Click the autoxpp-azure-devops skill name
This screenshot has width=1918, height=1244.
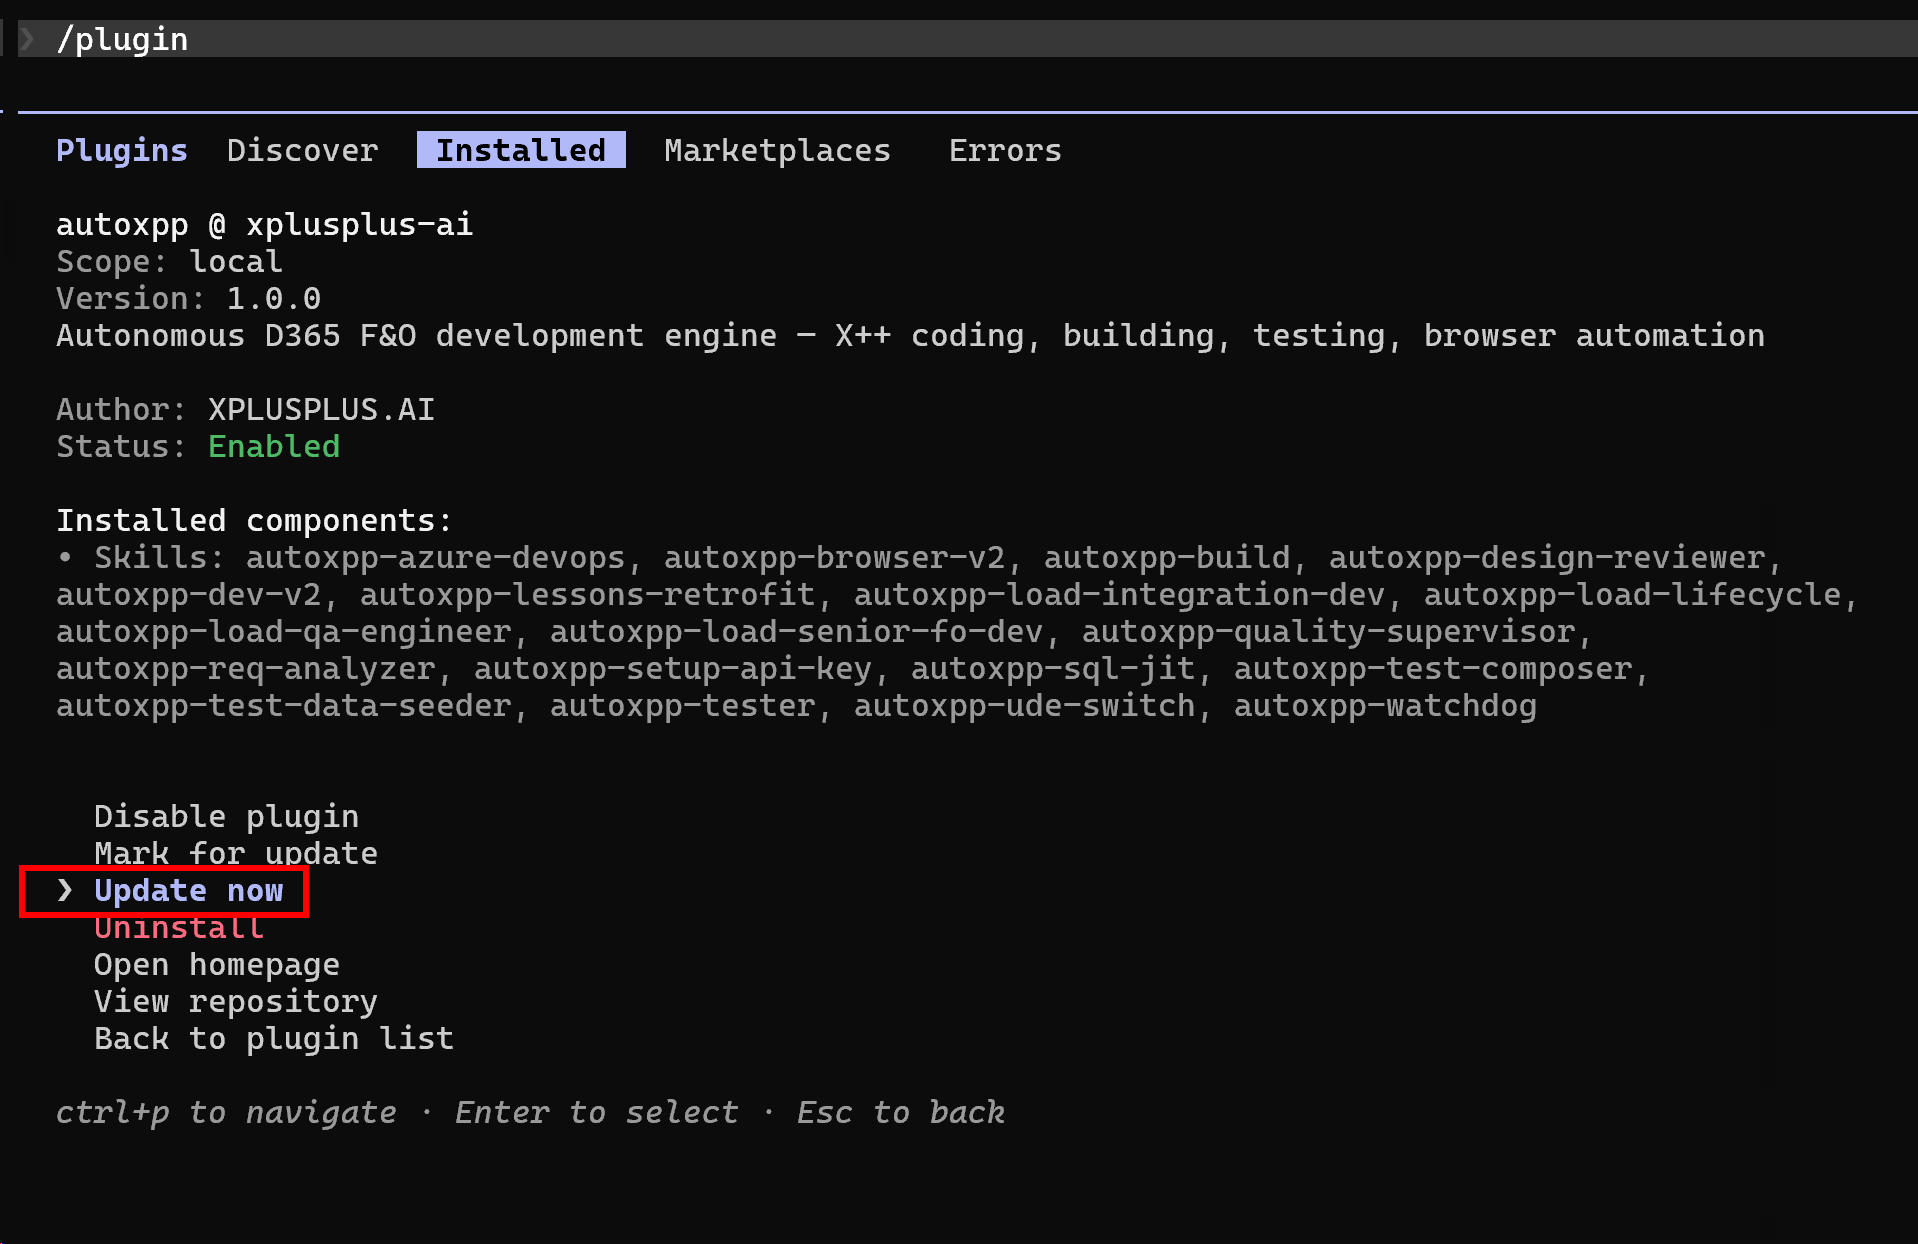435,557
